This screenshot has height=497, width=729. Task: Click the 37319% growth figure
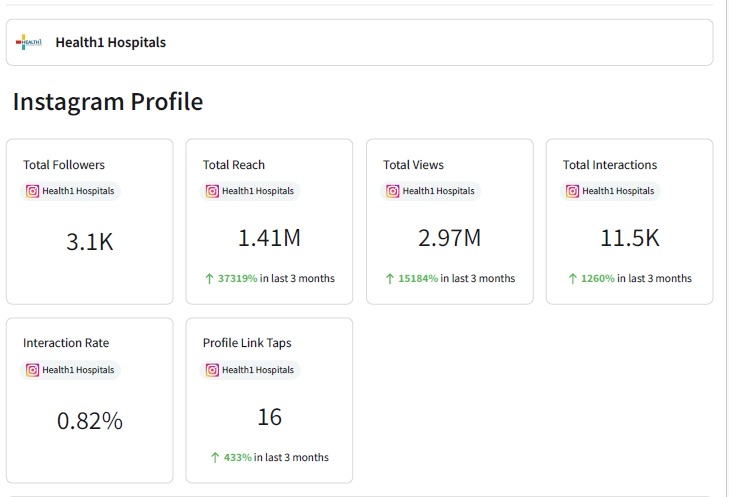pyautogui.click(x=238, y=278)
